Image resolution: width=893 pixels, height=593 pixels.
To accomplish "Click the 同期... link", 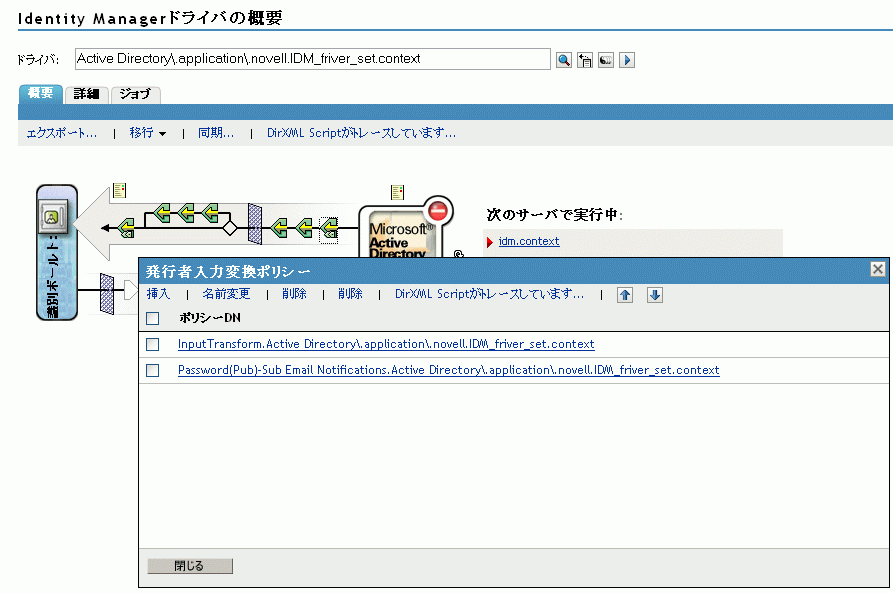I will pos(216,133).
